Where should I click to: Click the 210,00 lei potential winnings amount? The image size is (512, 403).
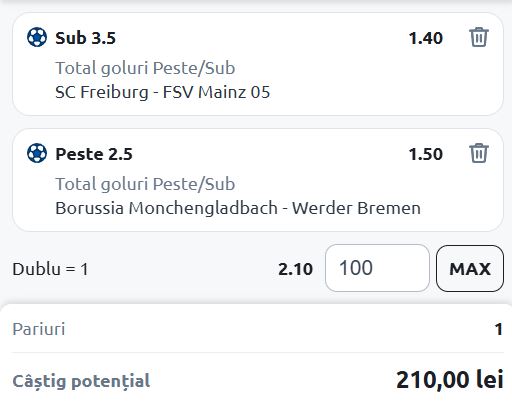point(450,380)
